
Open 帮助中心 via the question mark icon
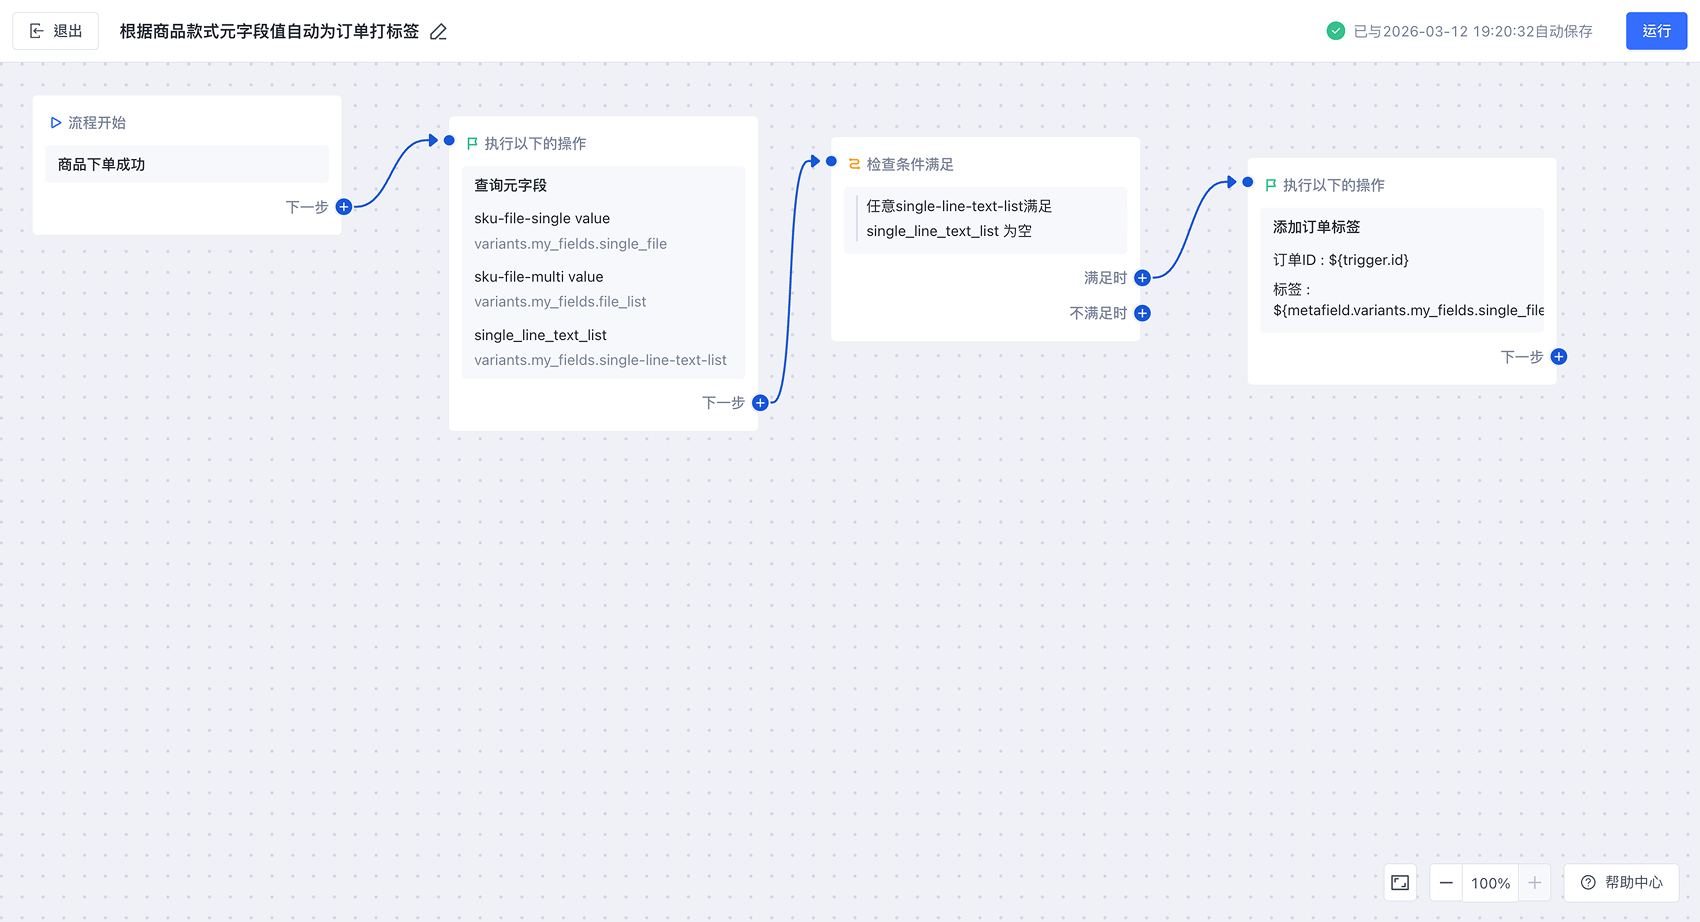tap(1587, 882)
